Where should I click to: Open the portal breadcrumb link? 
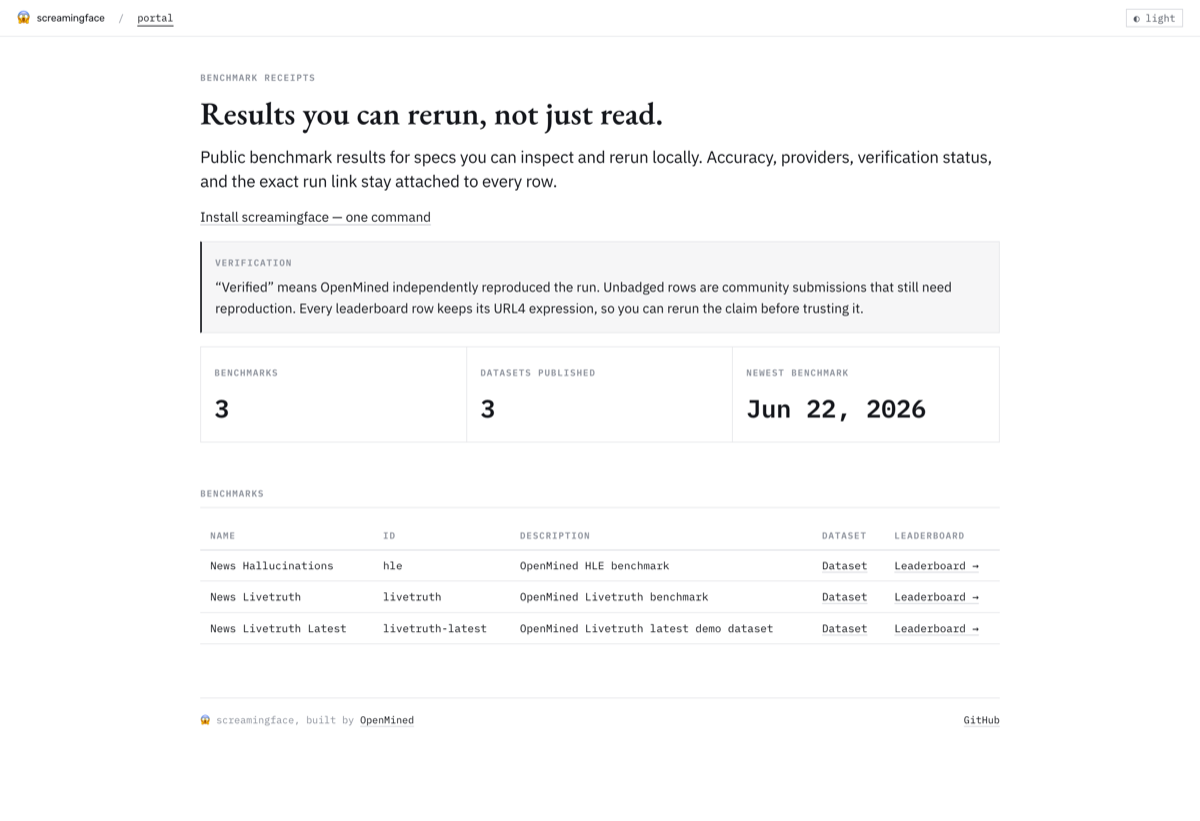(x=155, y=18)
